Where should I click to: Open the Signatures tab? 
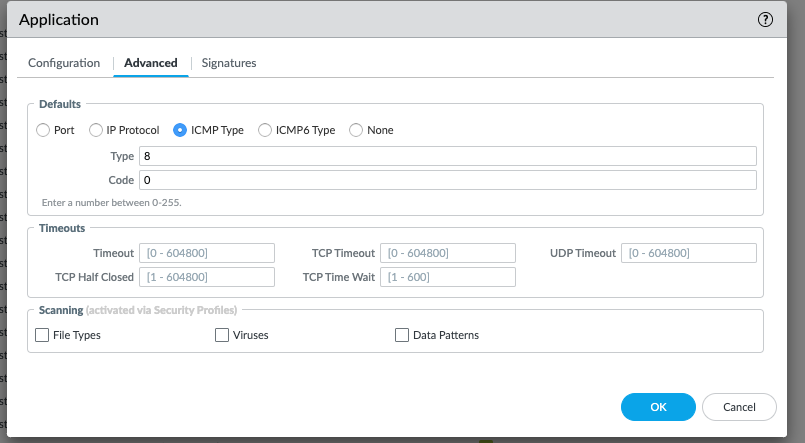(x=229, y=63)
